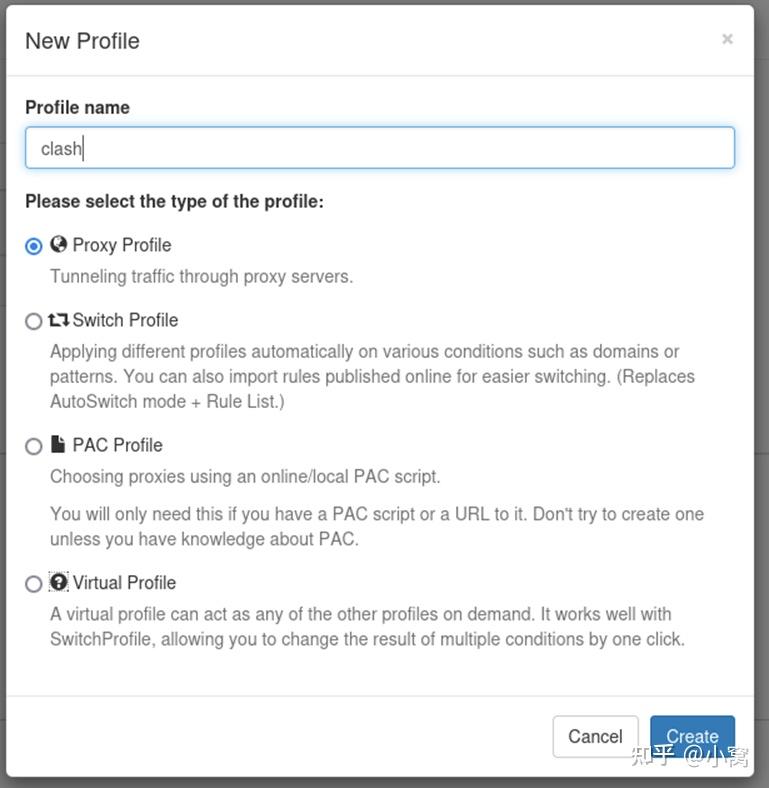Click the "PAC Profile" text label
Viewport: 769px width, 788px height.
117,445
